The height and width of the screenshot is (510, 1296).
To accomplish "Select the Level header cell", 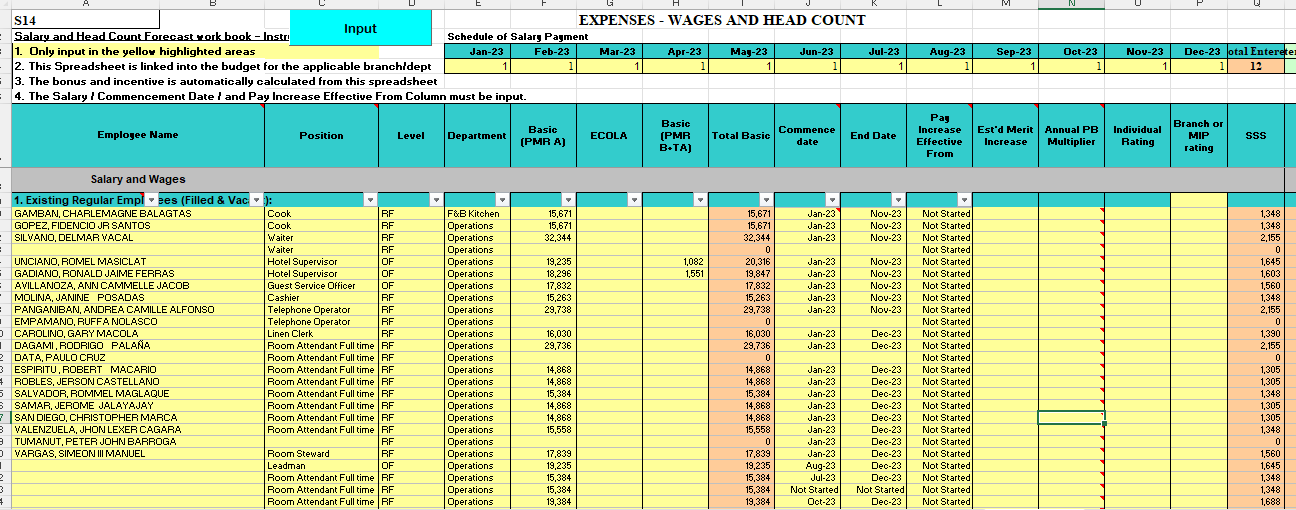I will tap(411, 135).
